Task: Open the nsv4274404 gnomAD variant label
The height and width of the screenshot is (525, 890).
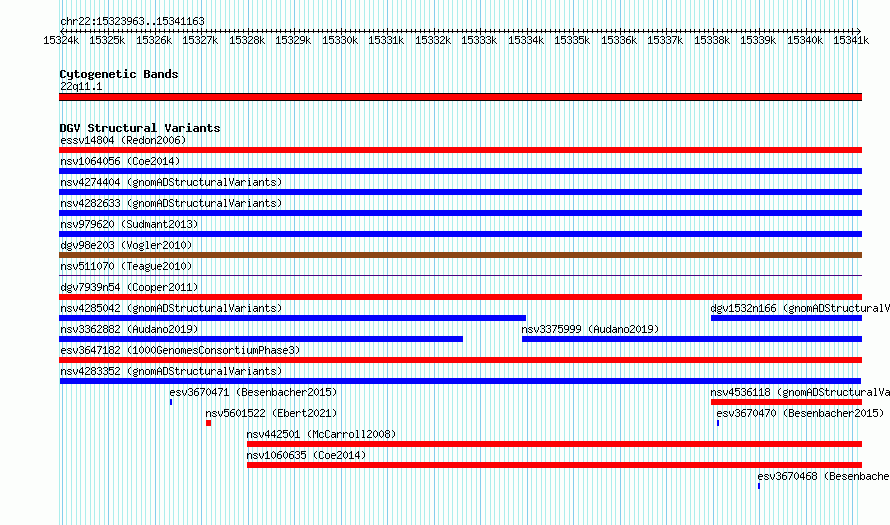Action: click(x=171, y=182)
